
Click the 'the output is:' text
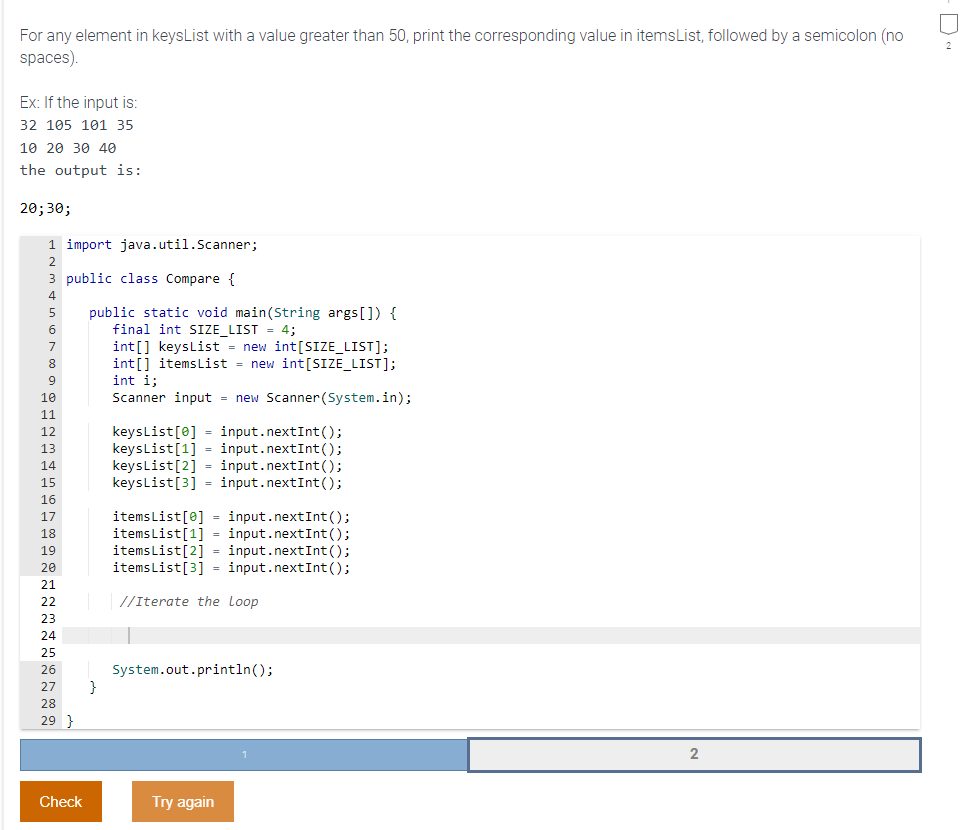pyautogui.click(x=80, y=171)
